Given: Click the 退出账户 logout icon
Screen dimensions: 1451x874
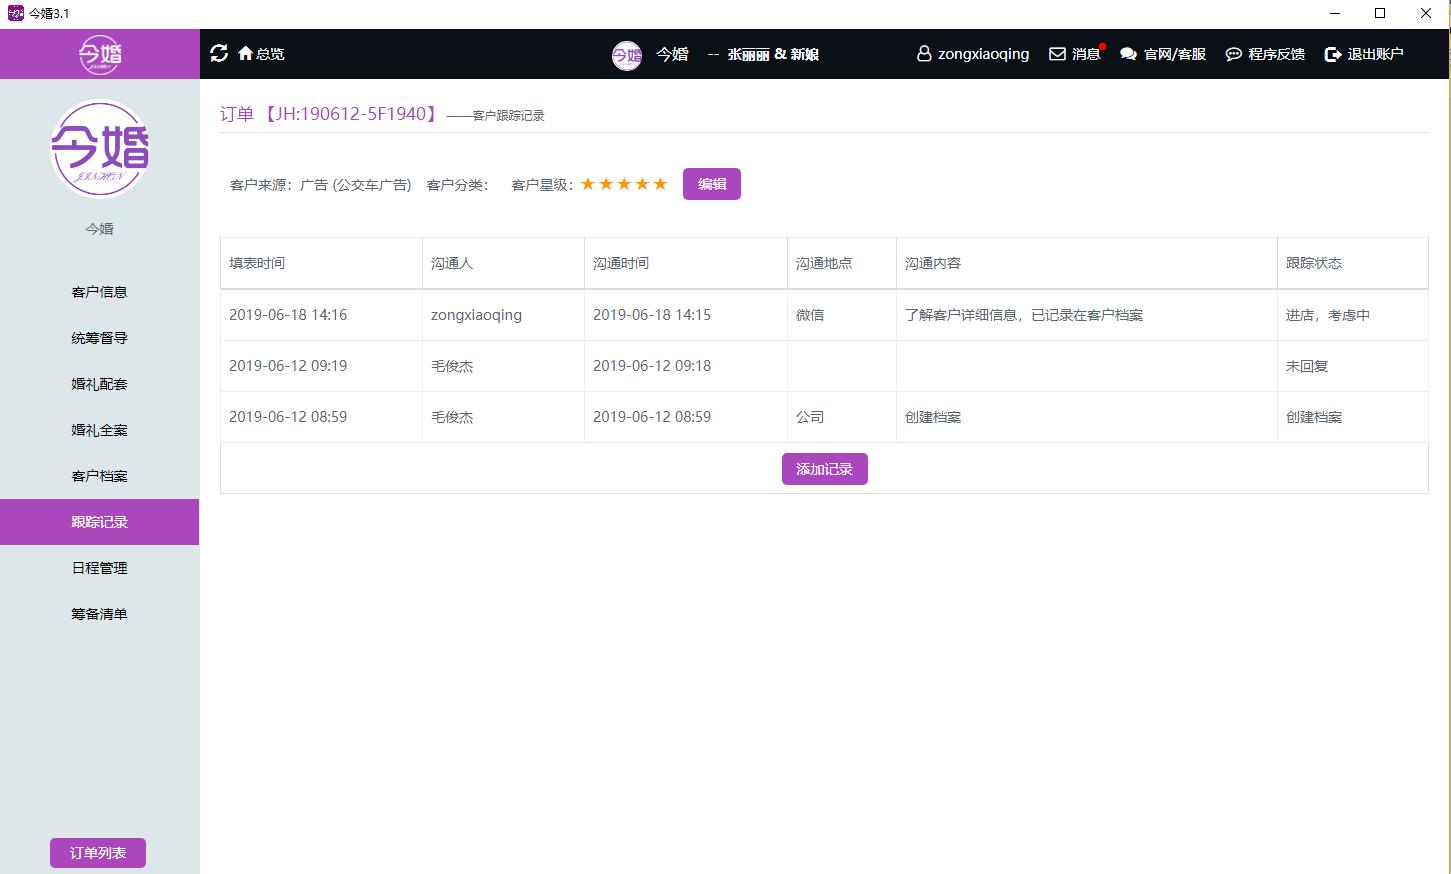Looking at the screenshot, I should [x=1330, y=54].
